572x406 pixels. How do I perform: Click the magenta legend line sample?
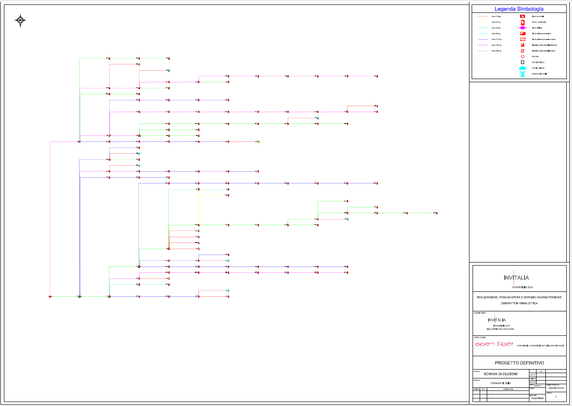coord(483,45)
